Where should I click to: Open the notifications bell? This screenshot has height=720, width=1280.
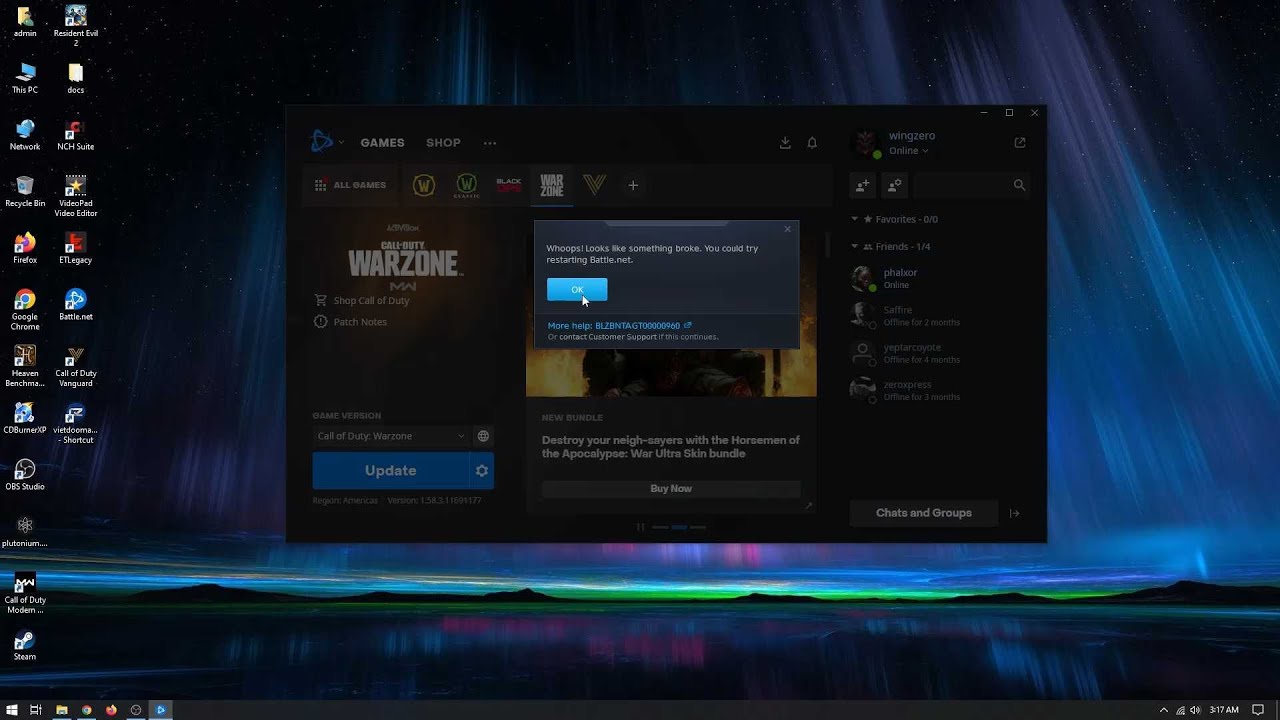pos(812,143)
